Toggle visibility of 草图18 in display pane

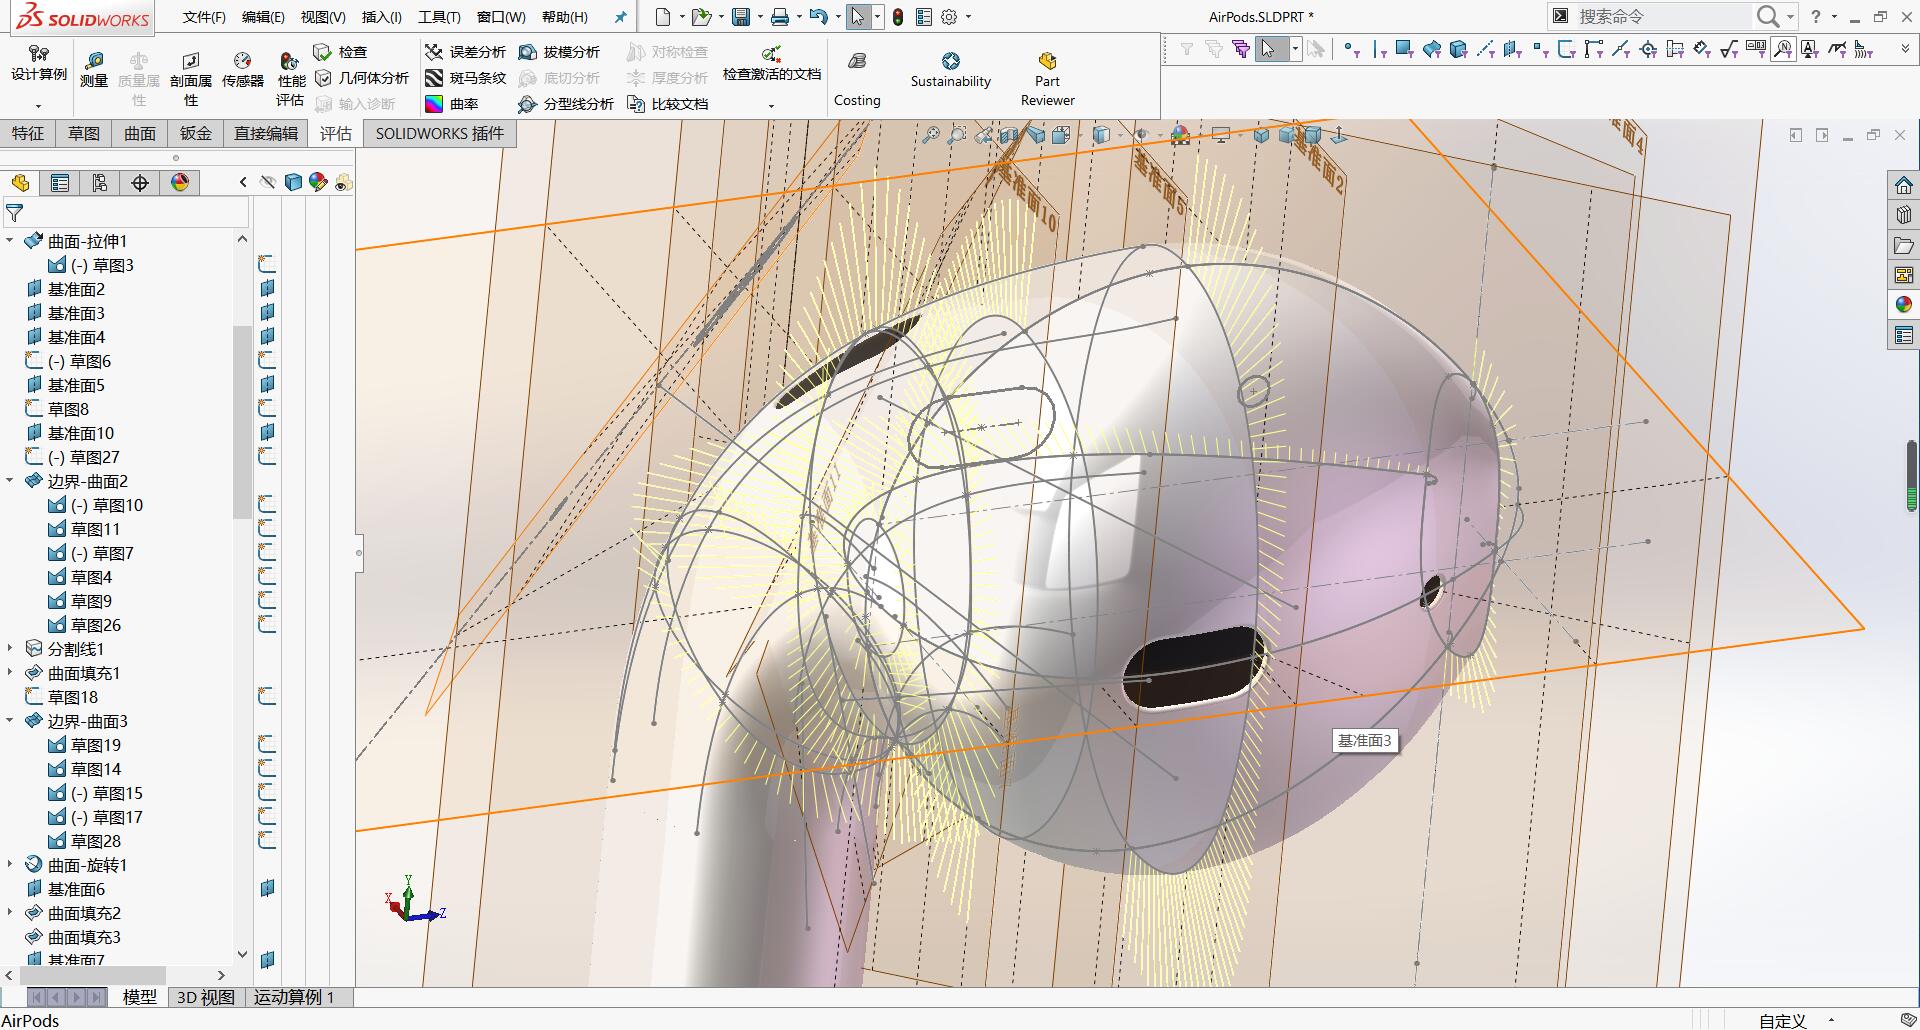pos(267,697)
